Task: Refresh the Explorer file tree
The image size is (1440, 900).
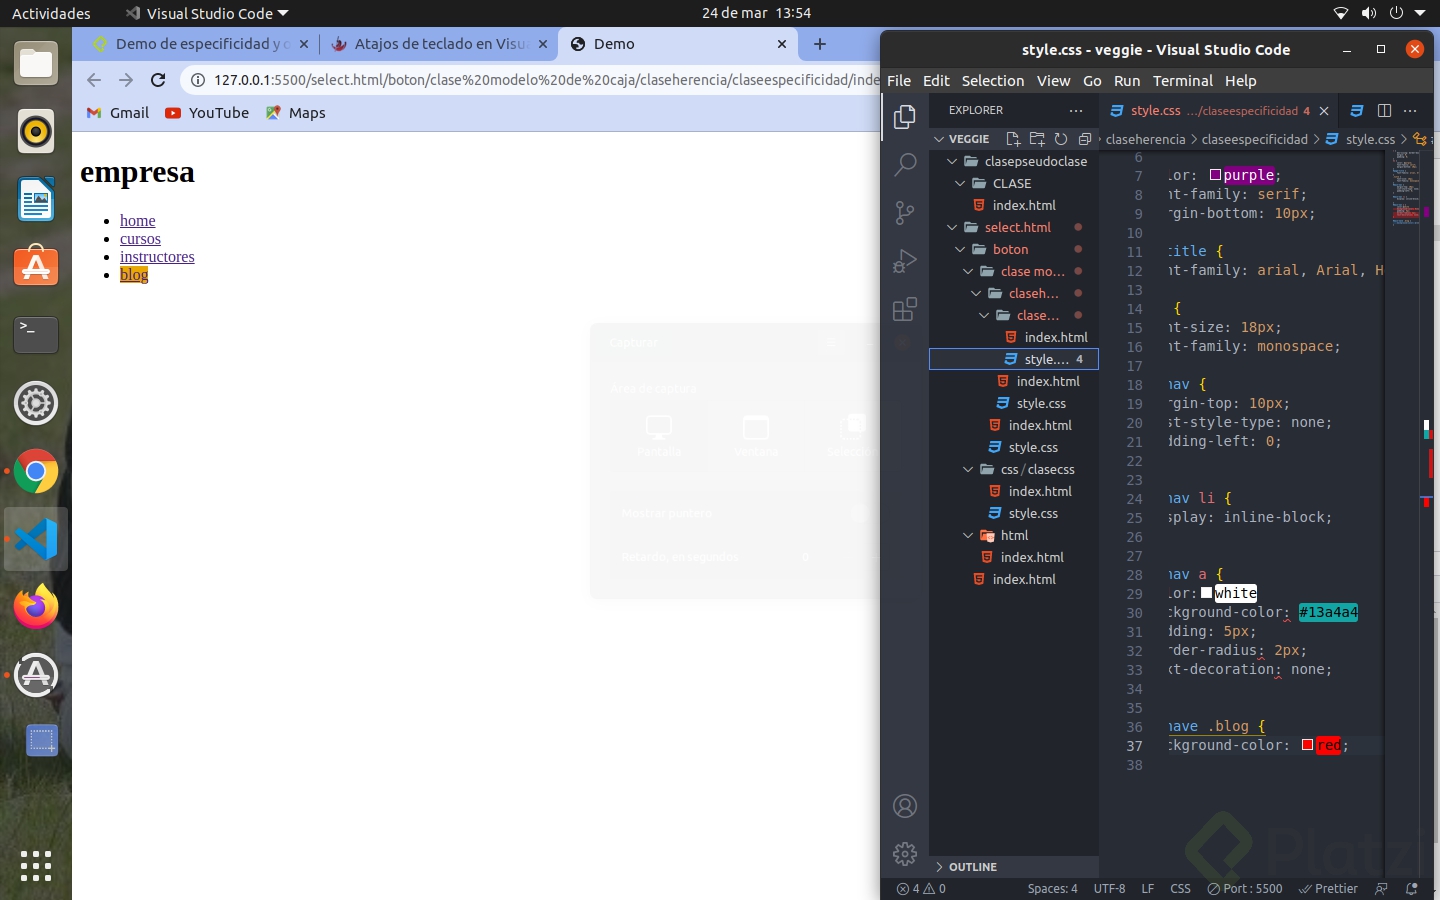Action: 1061,139
